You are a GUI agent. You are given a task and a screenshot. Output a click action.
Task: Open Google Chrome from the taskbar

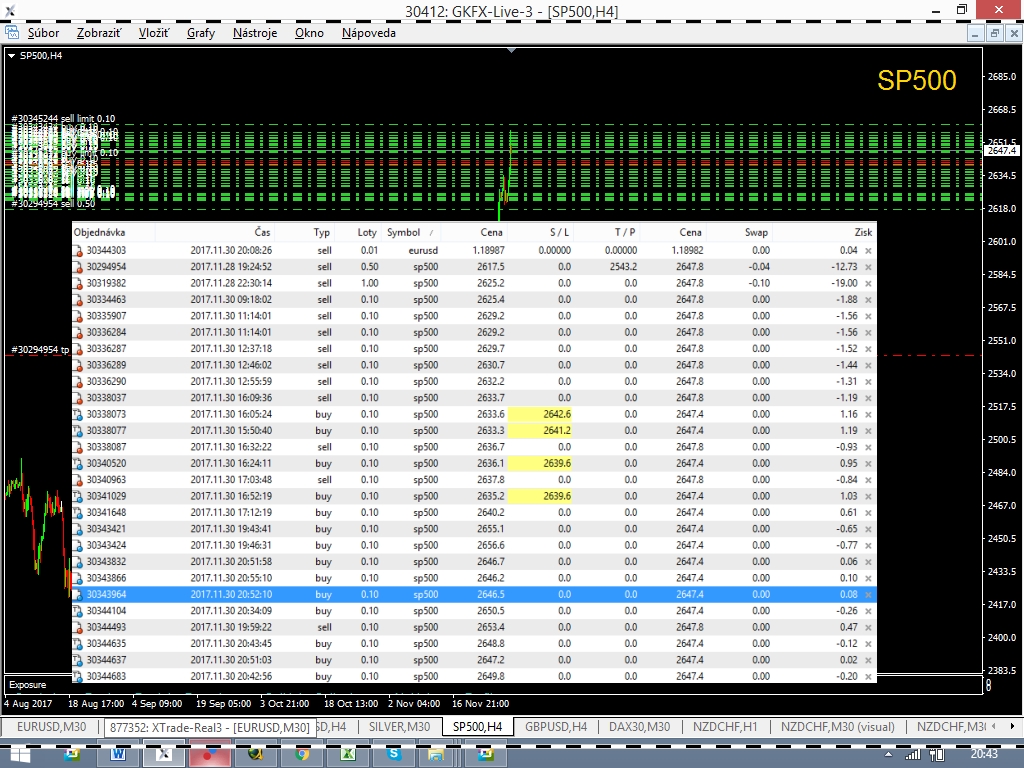pyautogui.click(x=301, y=753)
